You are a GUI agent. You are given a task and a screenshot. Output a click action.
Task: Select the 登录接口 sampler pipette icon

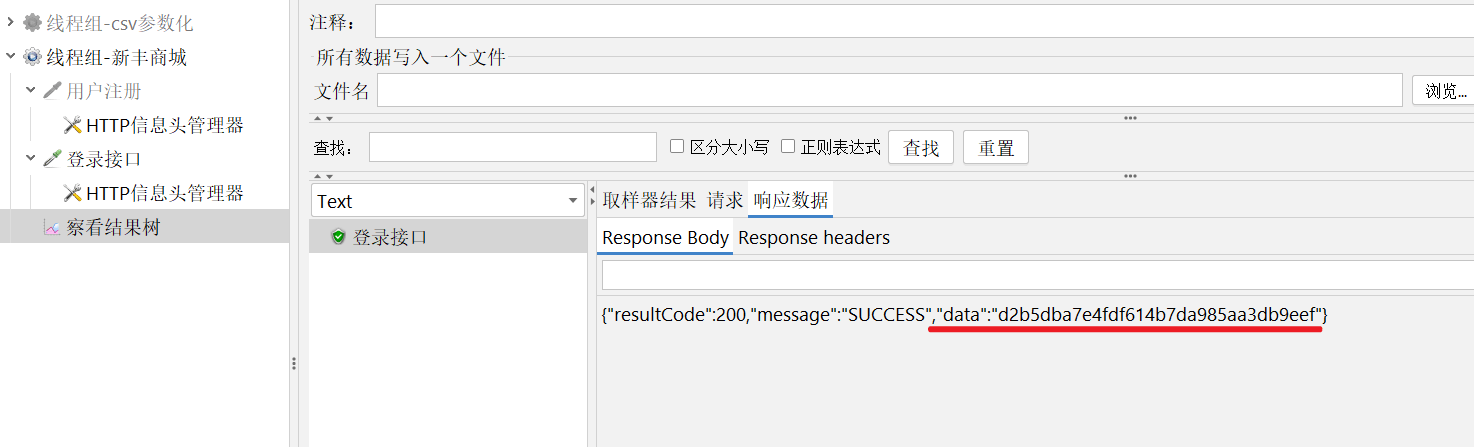(52, 159)
